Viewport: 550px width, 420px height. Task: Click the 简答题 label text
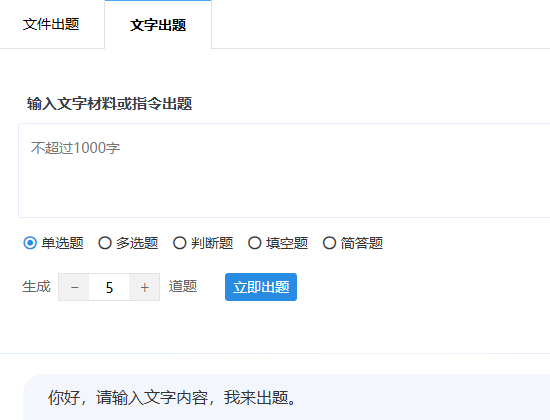click(362, 243)
